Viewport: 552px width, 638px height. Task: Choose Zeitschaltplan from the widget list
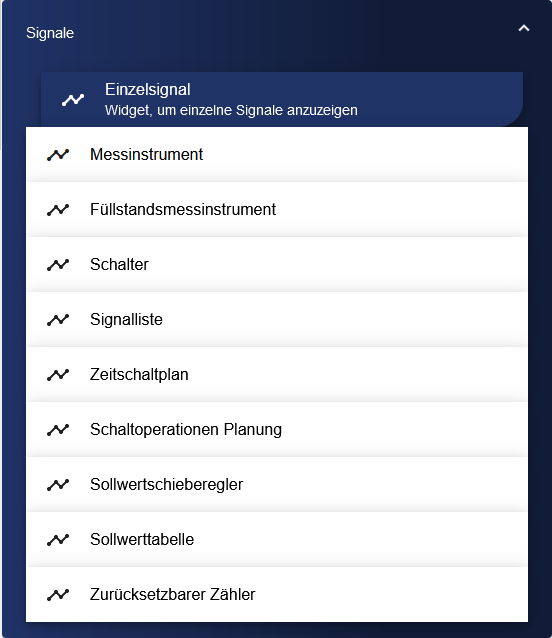click(277, 374)
